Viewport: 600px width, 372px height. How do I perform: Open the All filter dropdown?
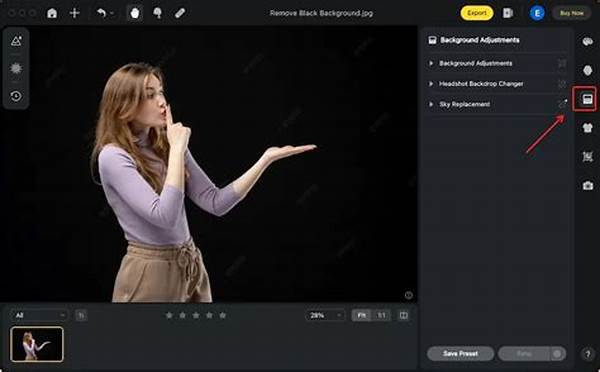click(39, 315)
